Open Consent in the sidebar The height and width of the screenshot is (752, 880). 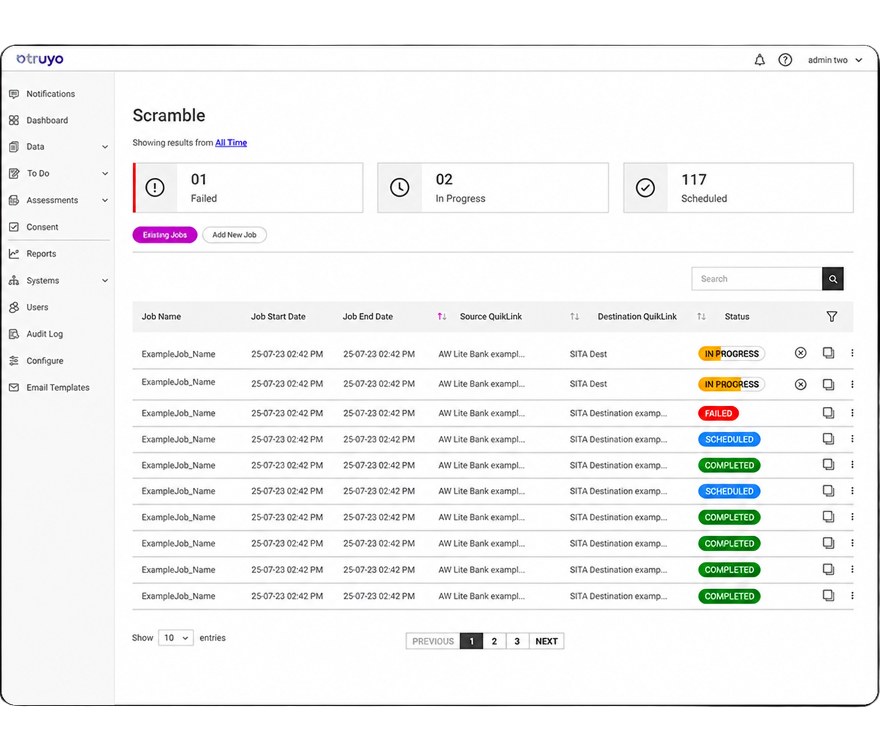point(42,227)
